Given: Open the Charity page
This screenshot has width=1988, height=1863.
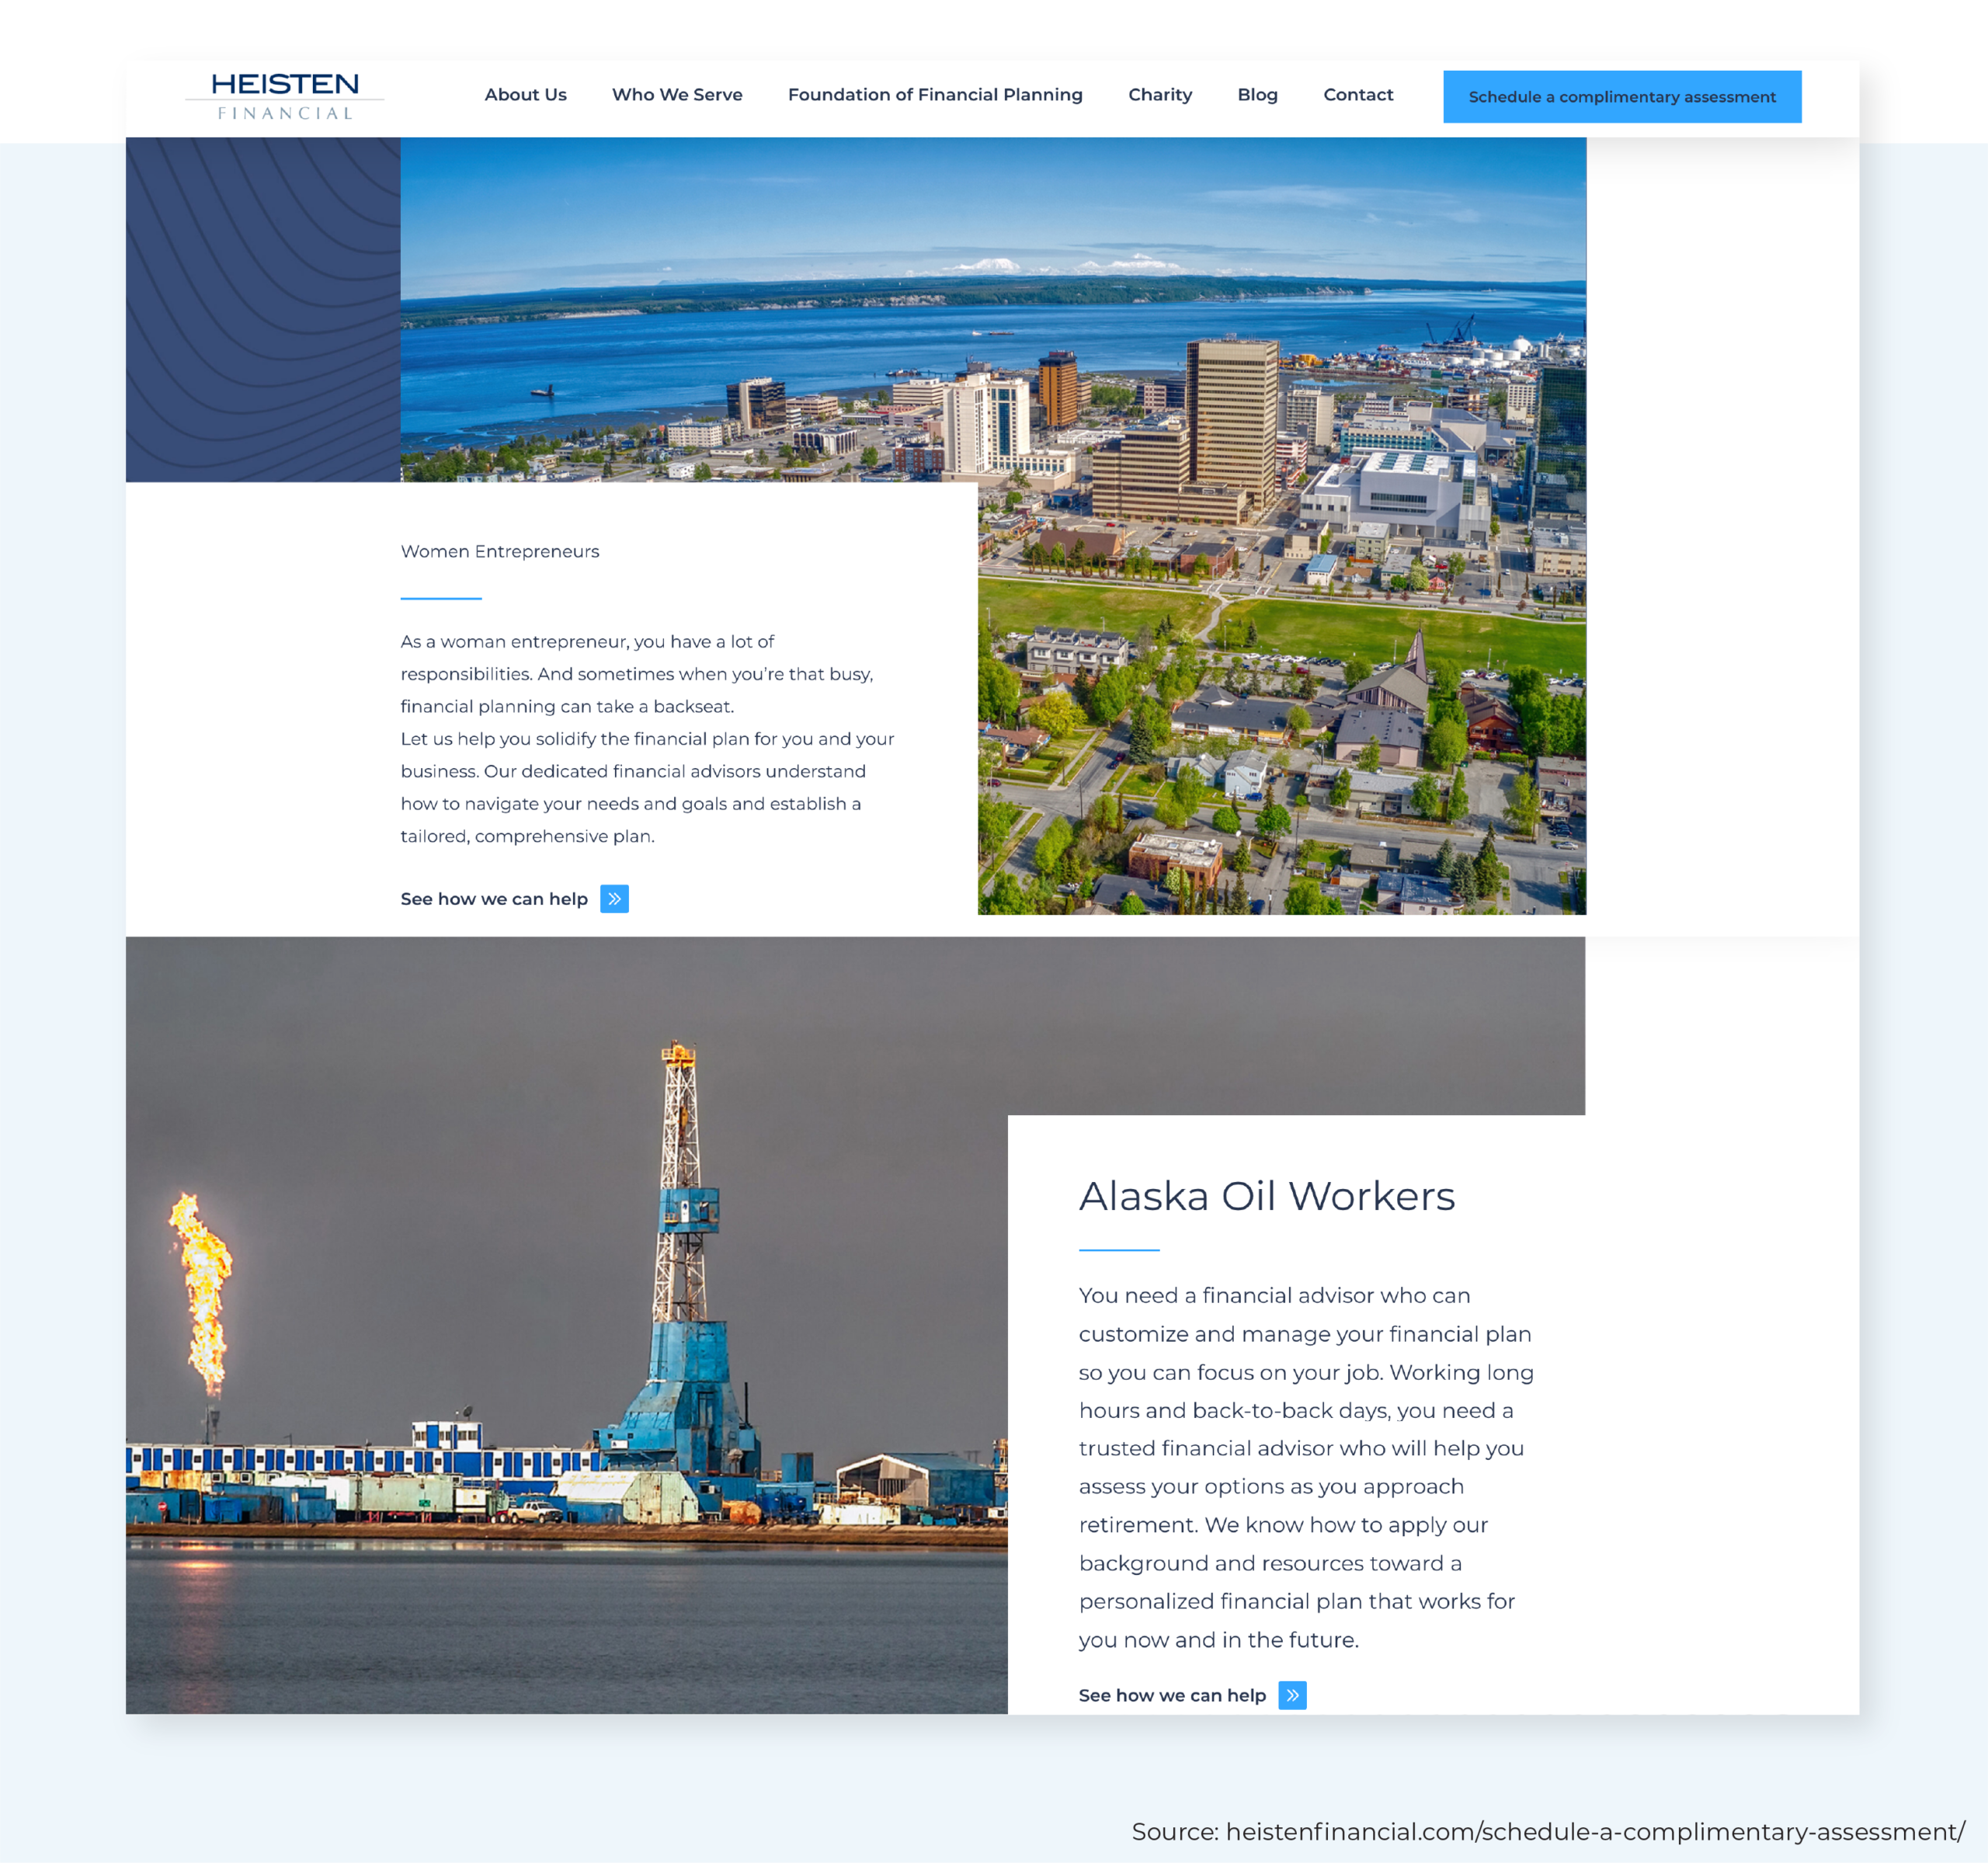Looking at the screenshot, I should (x=1160, y=95).
